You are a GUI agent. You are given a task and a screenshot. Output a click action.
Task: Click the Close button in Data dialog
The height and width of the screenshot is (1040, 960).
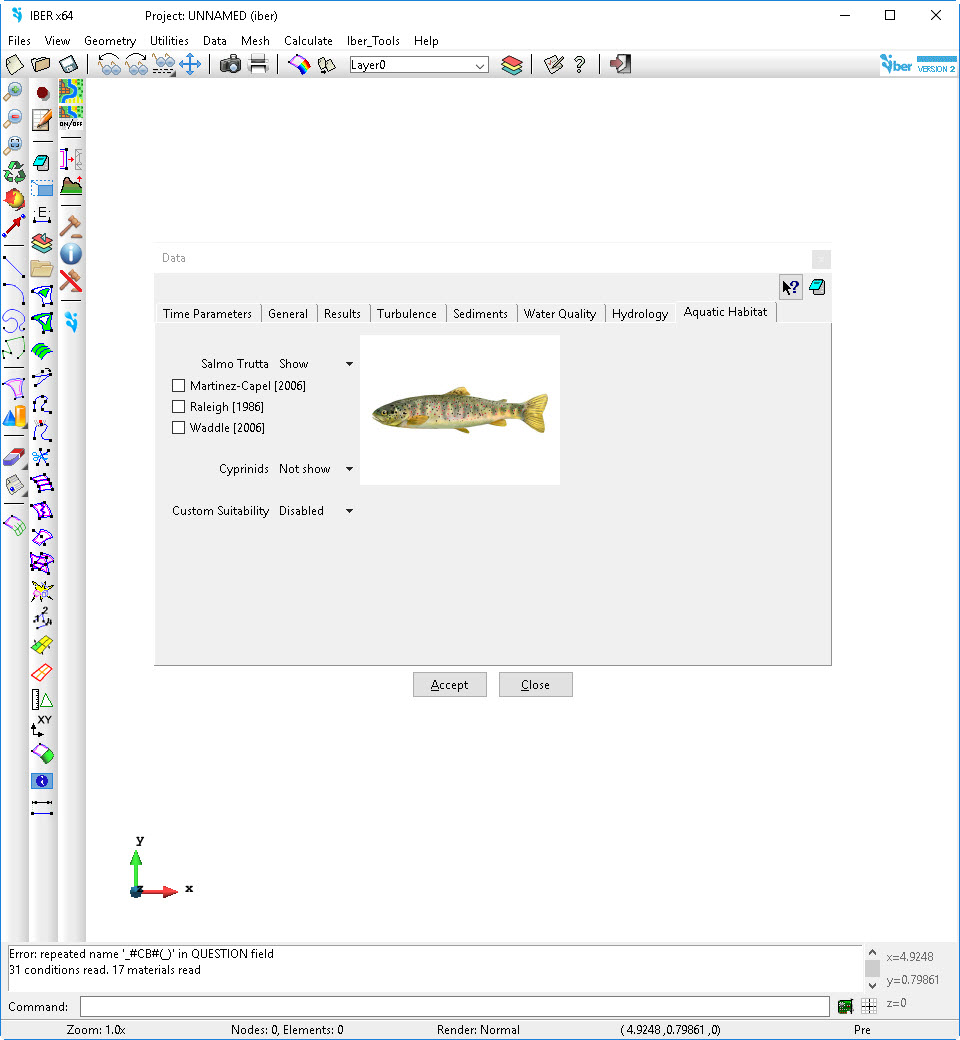pyautogui.click(x=535, y=685)
